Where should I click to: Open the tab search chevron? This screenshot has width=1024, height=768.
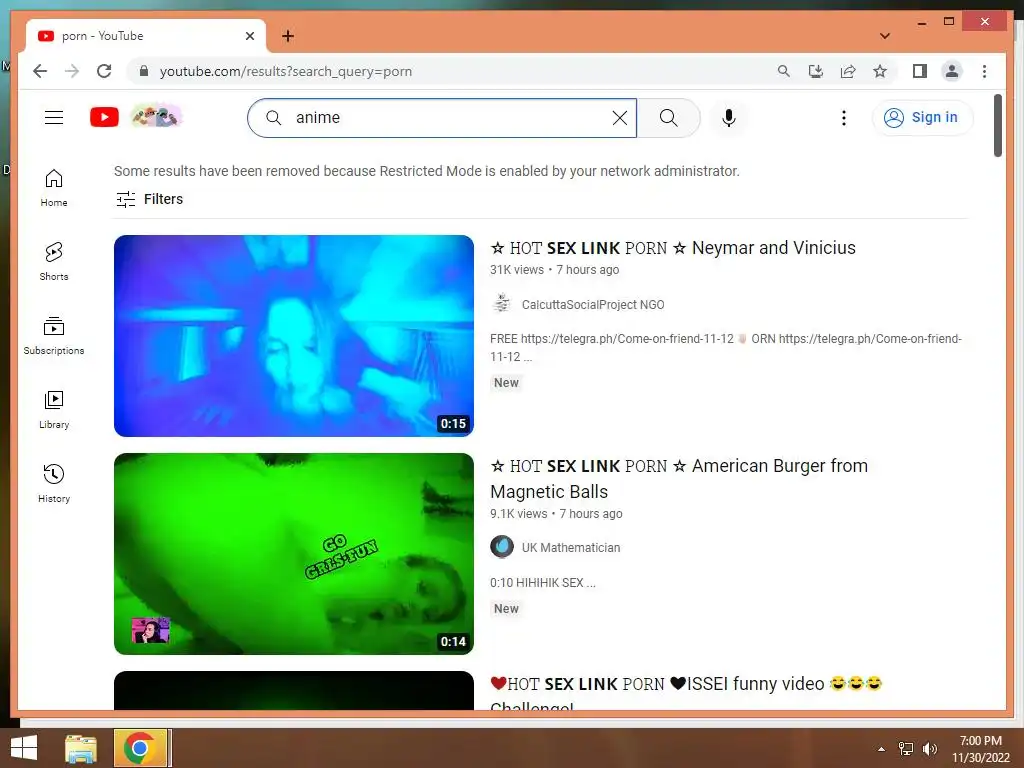click(885, 36)
